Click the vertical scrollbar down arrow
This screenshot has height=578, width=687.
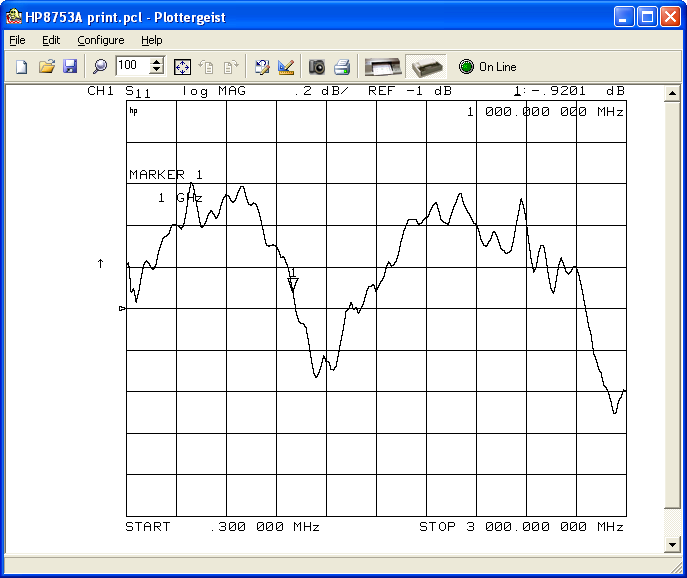coord(672,544)
